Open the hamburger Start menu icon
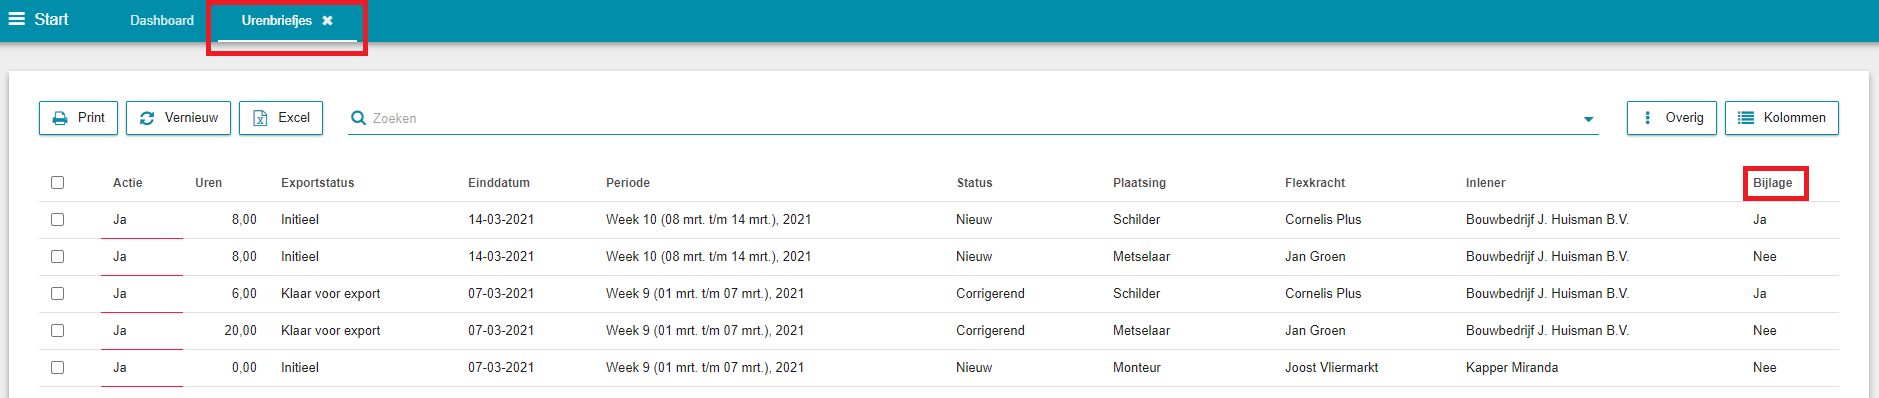 coord(17,19)
